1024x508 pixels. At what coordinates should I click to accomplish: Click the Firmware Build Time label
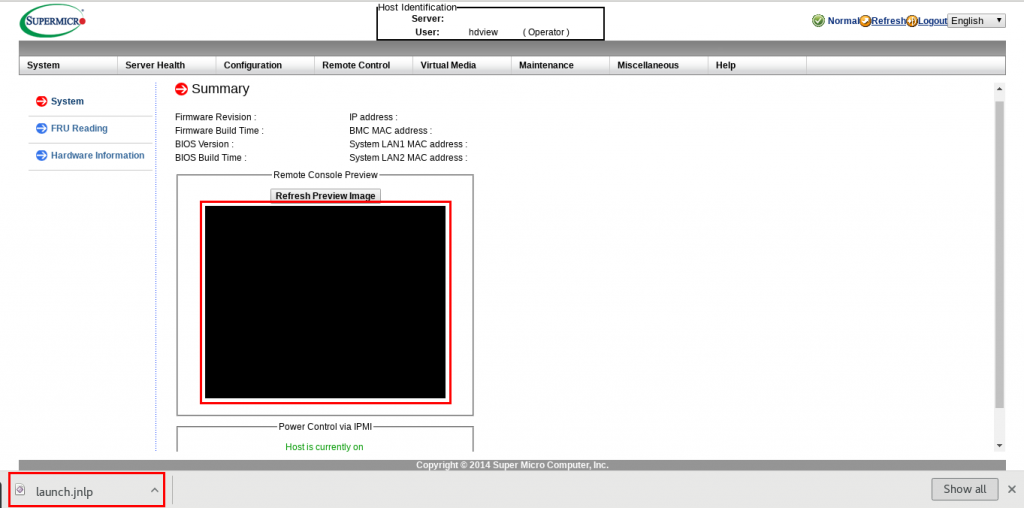[219, 131]
